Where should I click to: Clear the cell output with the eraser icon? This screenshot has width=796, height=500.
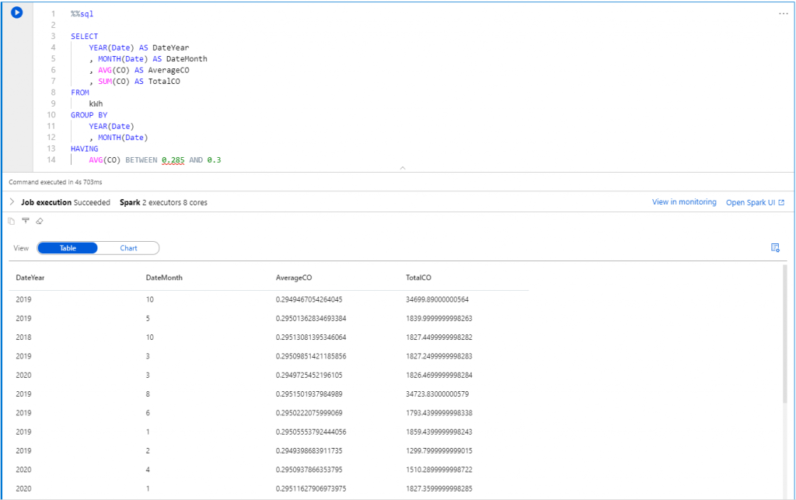pos(40,221)
